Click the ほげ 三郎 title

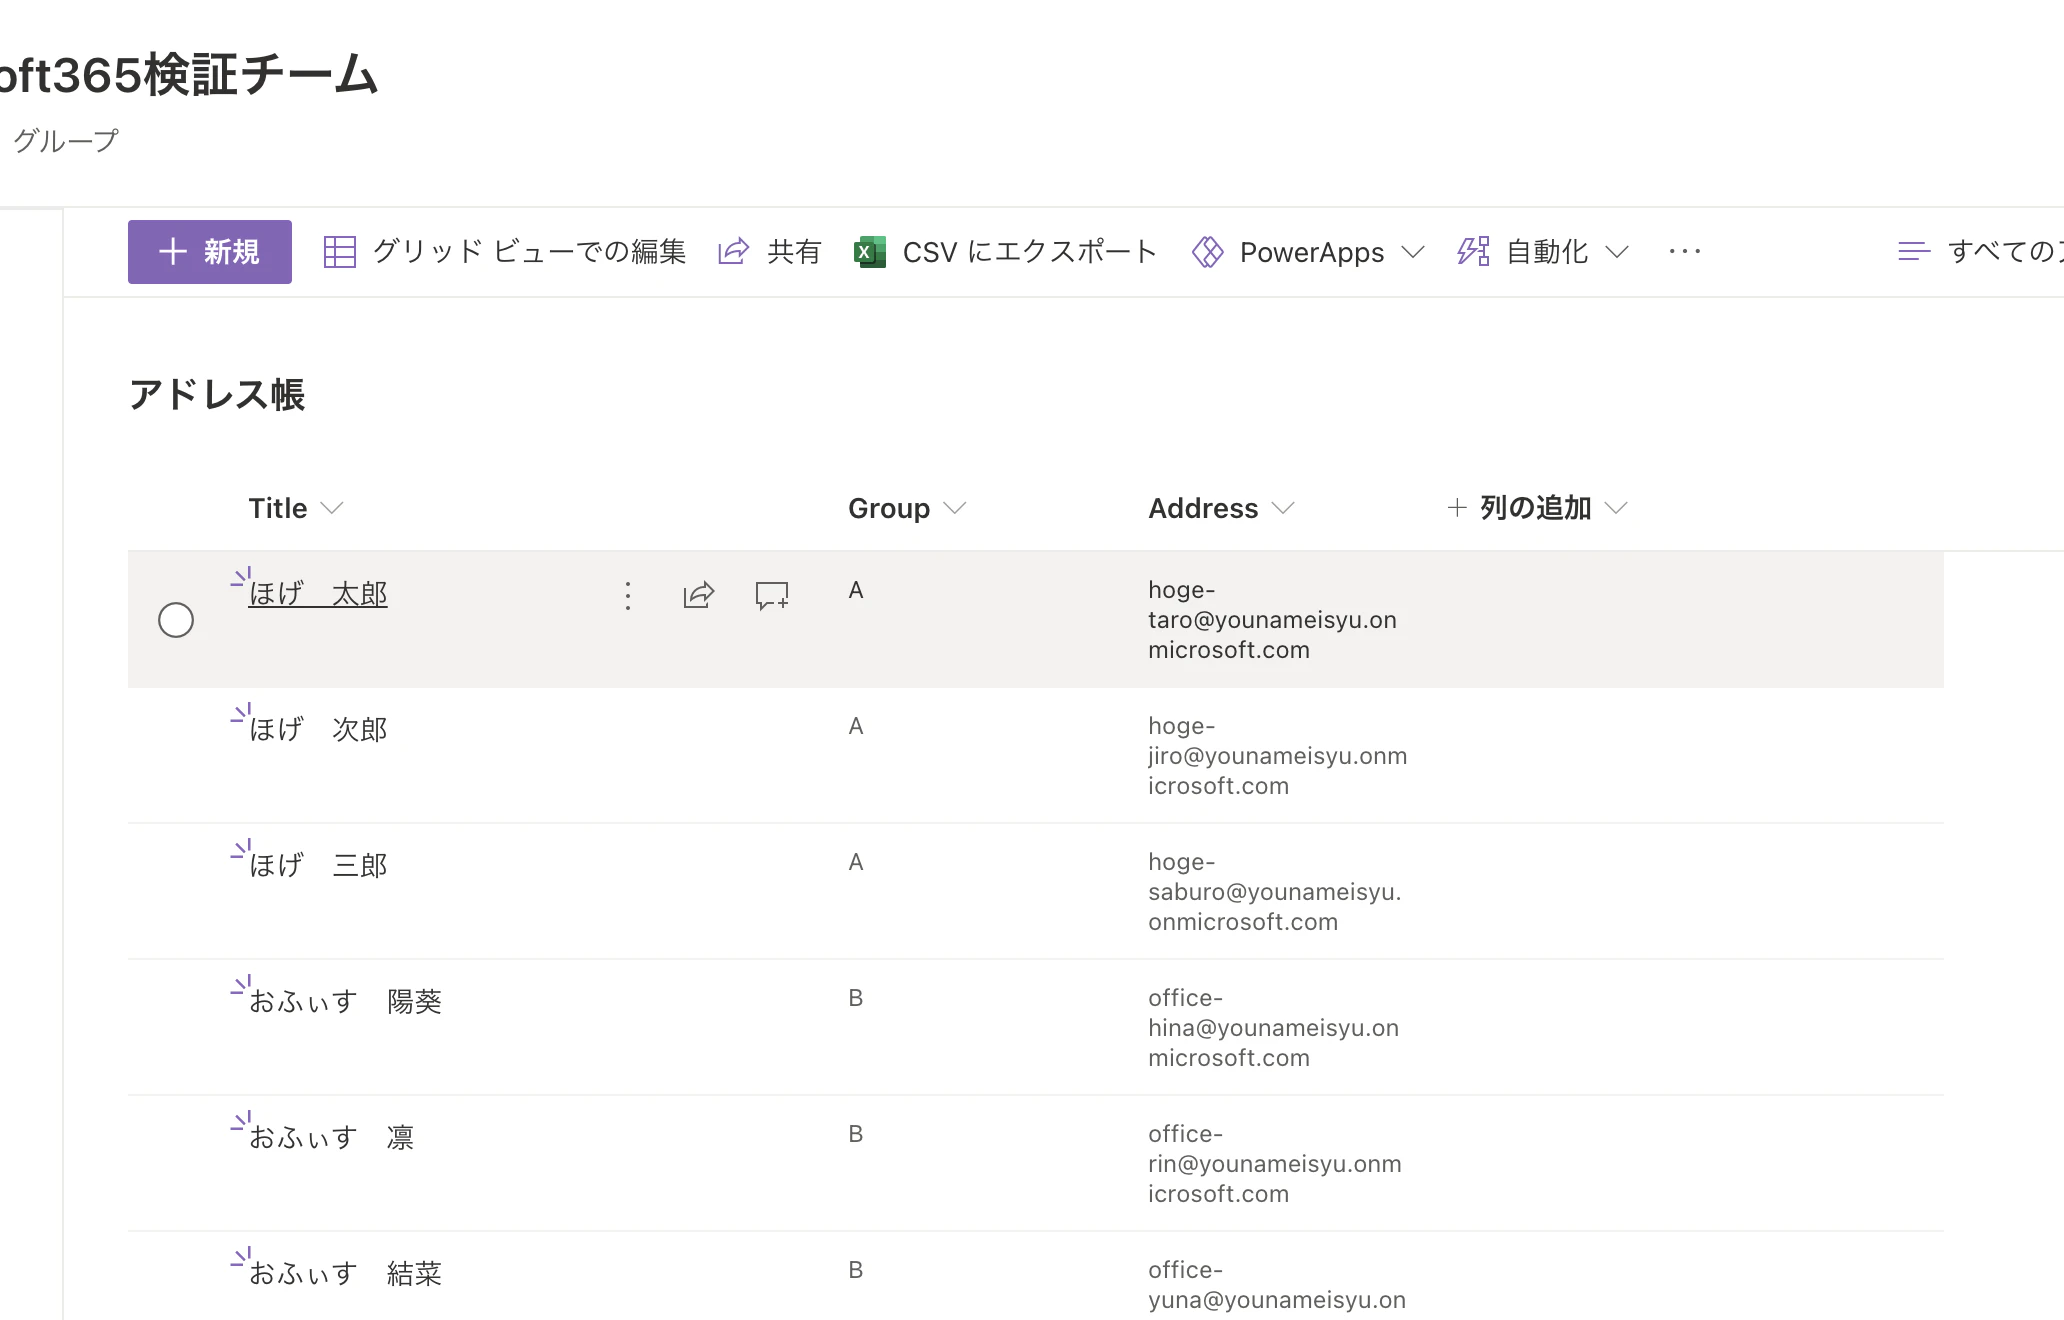(x=318, y=866)
